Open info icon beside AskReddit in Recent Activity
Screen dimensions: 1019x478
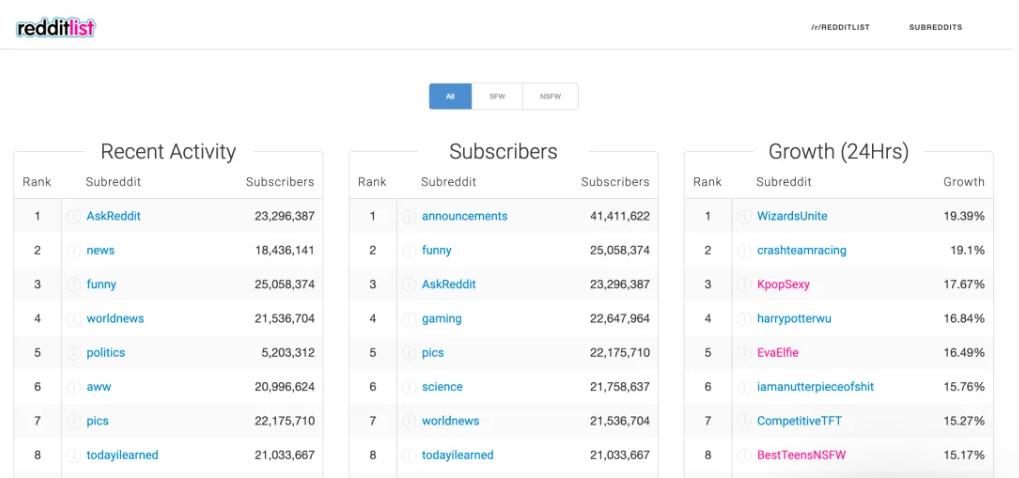[74, 216]
